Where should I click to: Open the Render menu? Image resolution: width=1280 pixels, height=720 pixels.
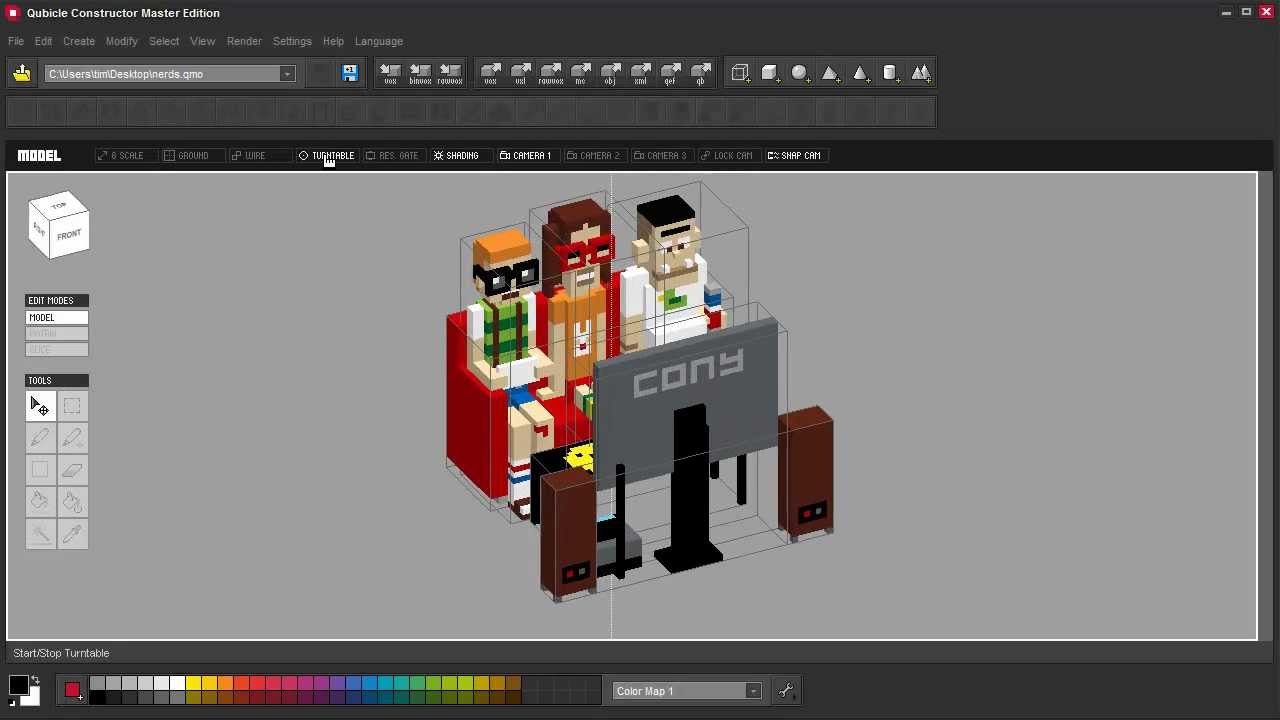point(244,41)
